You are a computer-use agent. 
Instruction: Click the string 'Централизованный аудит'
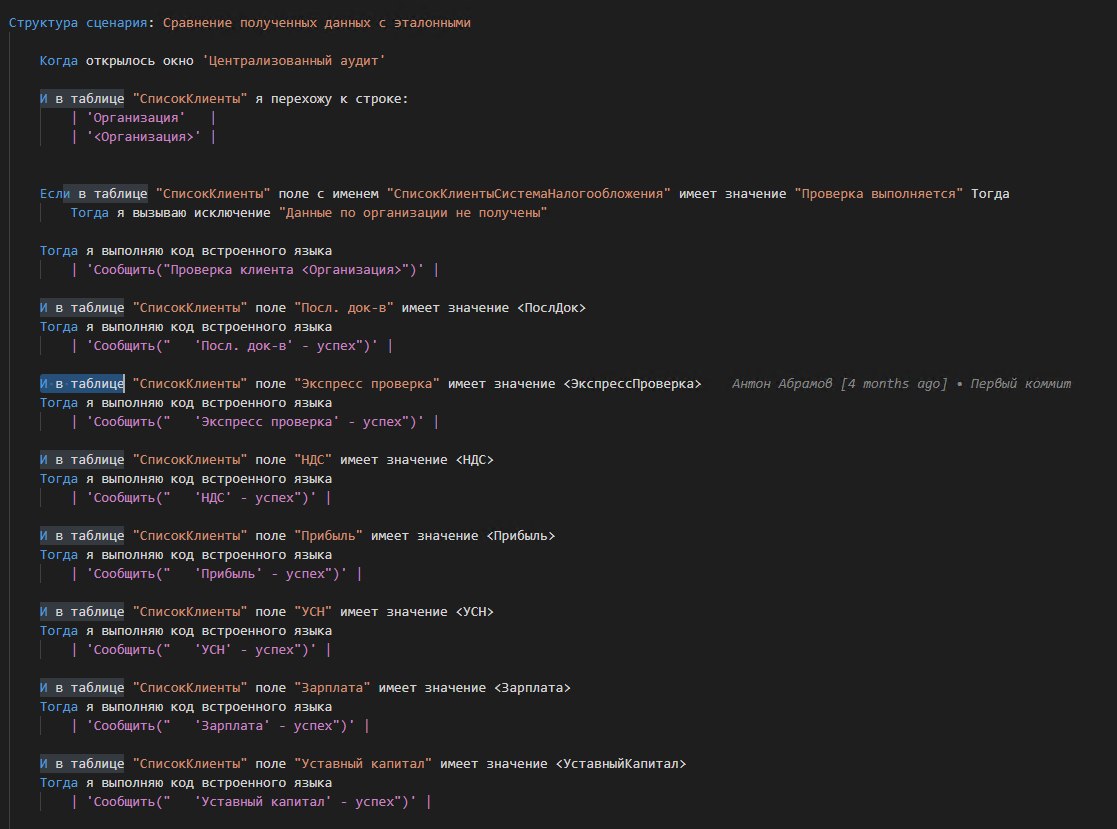(293, 61)
